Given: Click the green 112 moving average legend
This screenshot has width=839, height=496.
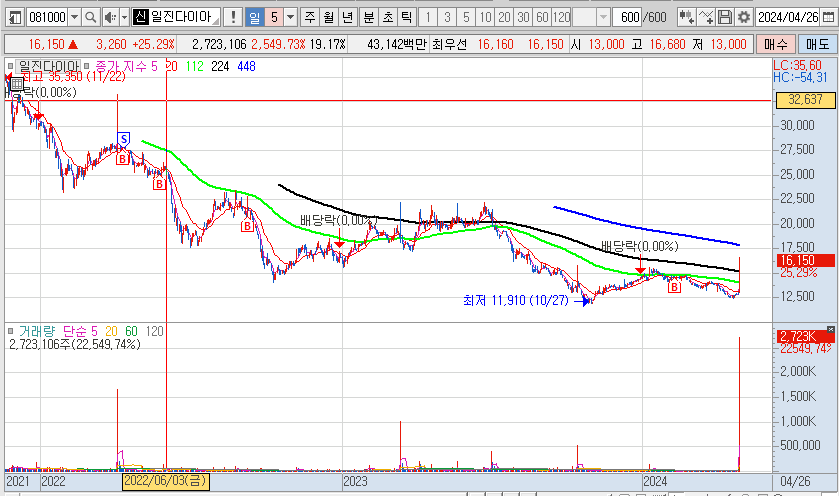Looking at the screenshot, I should pos(195,66).
